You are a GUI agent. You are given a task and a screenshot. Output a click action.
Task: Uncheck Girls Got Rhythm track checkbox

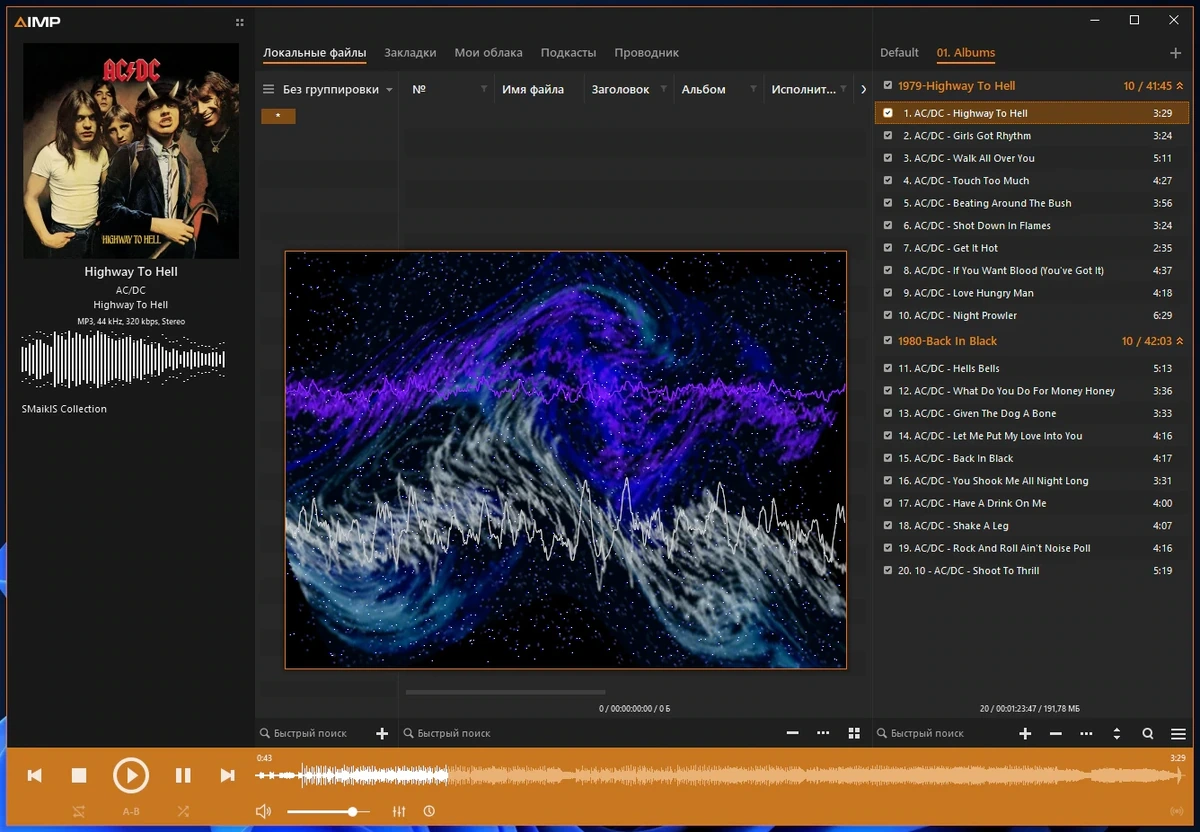(888, 136)
